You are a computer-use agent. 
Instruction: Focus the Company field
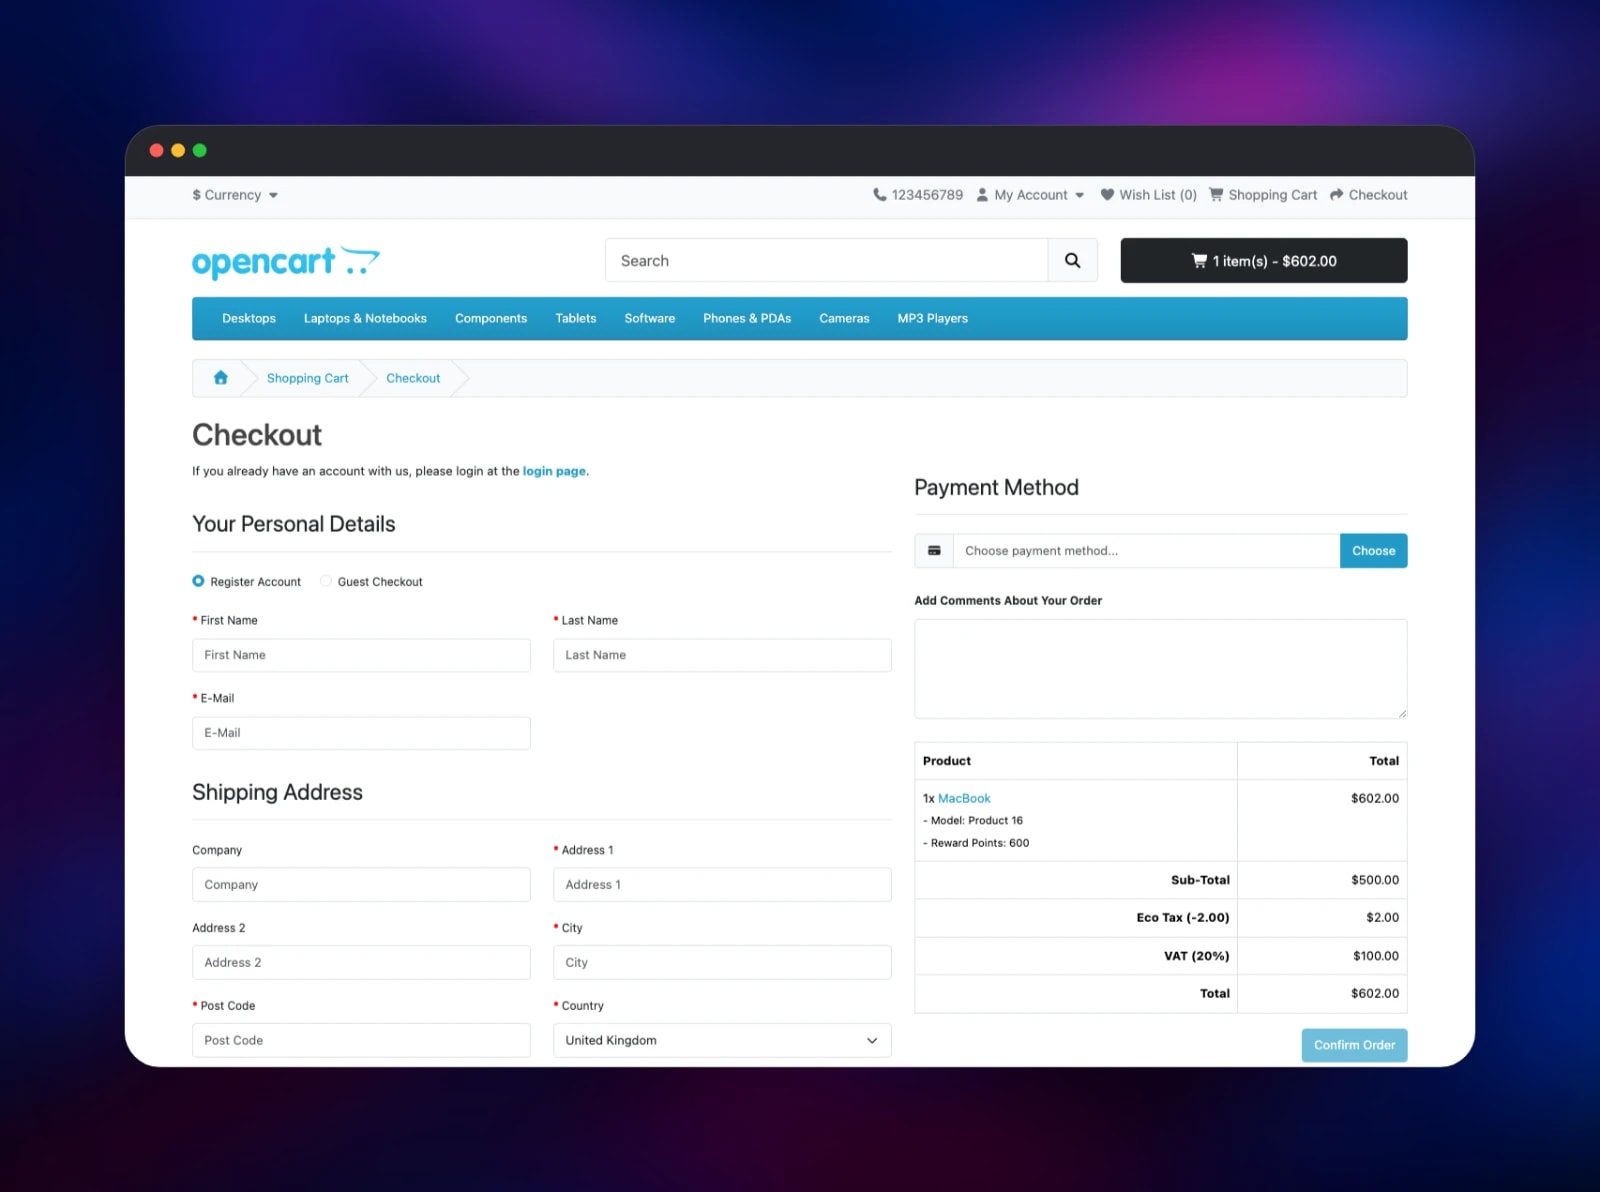click(x=361, y=885)
